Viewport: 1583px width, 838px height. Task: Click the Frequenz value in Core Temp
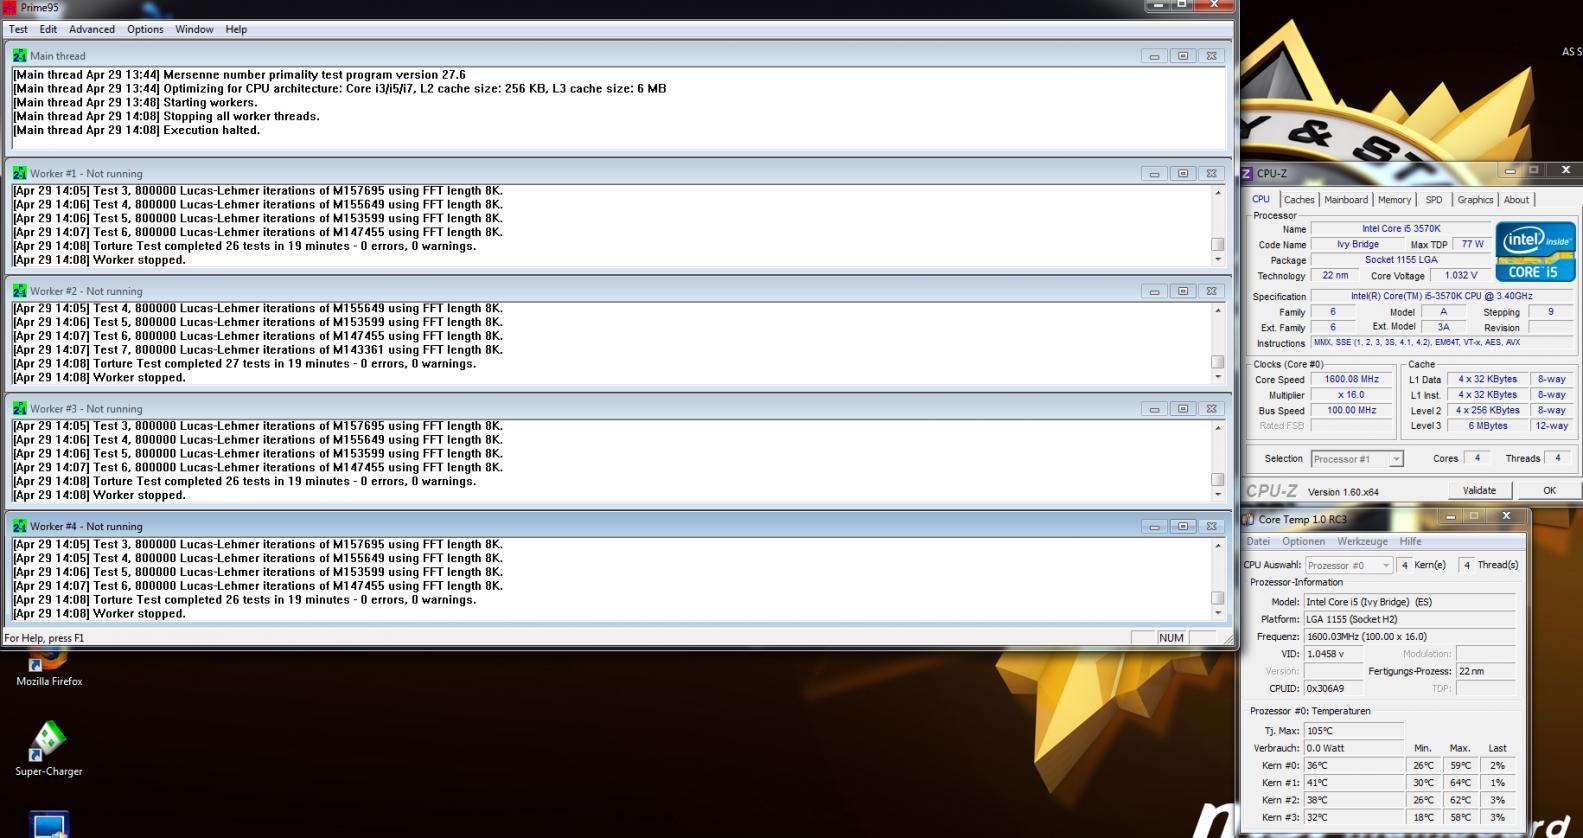click(x=1410, y=636)
